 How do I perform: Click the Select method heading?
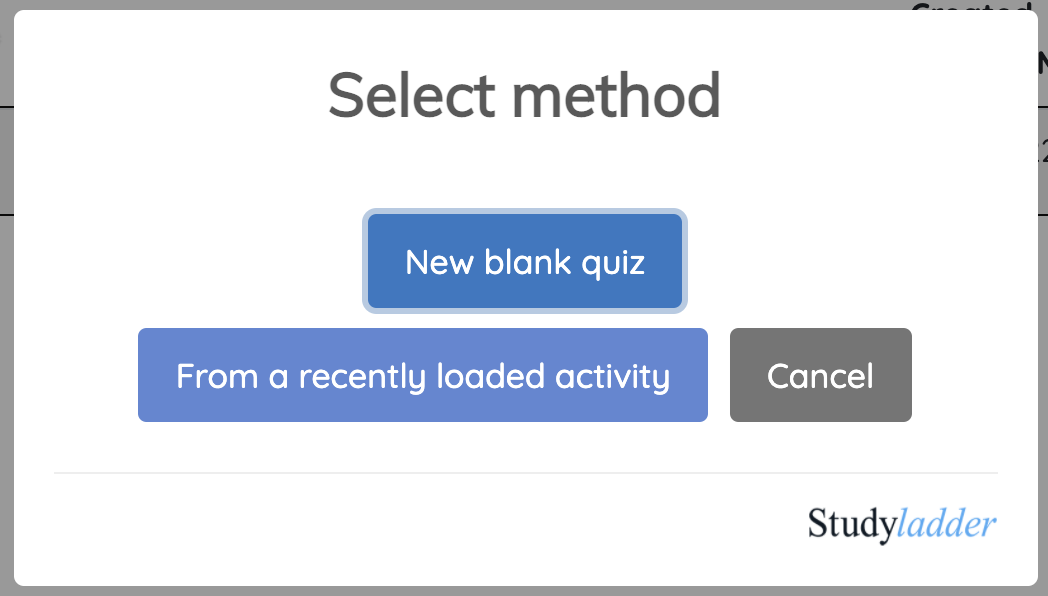(x=524, y=96)
